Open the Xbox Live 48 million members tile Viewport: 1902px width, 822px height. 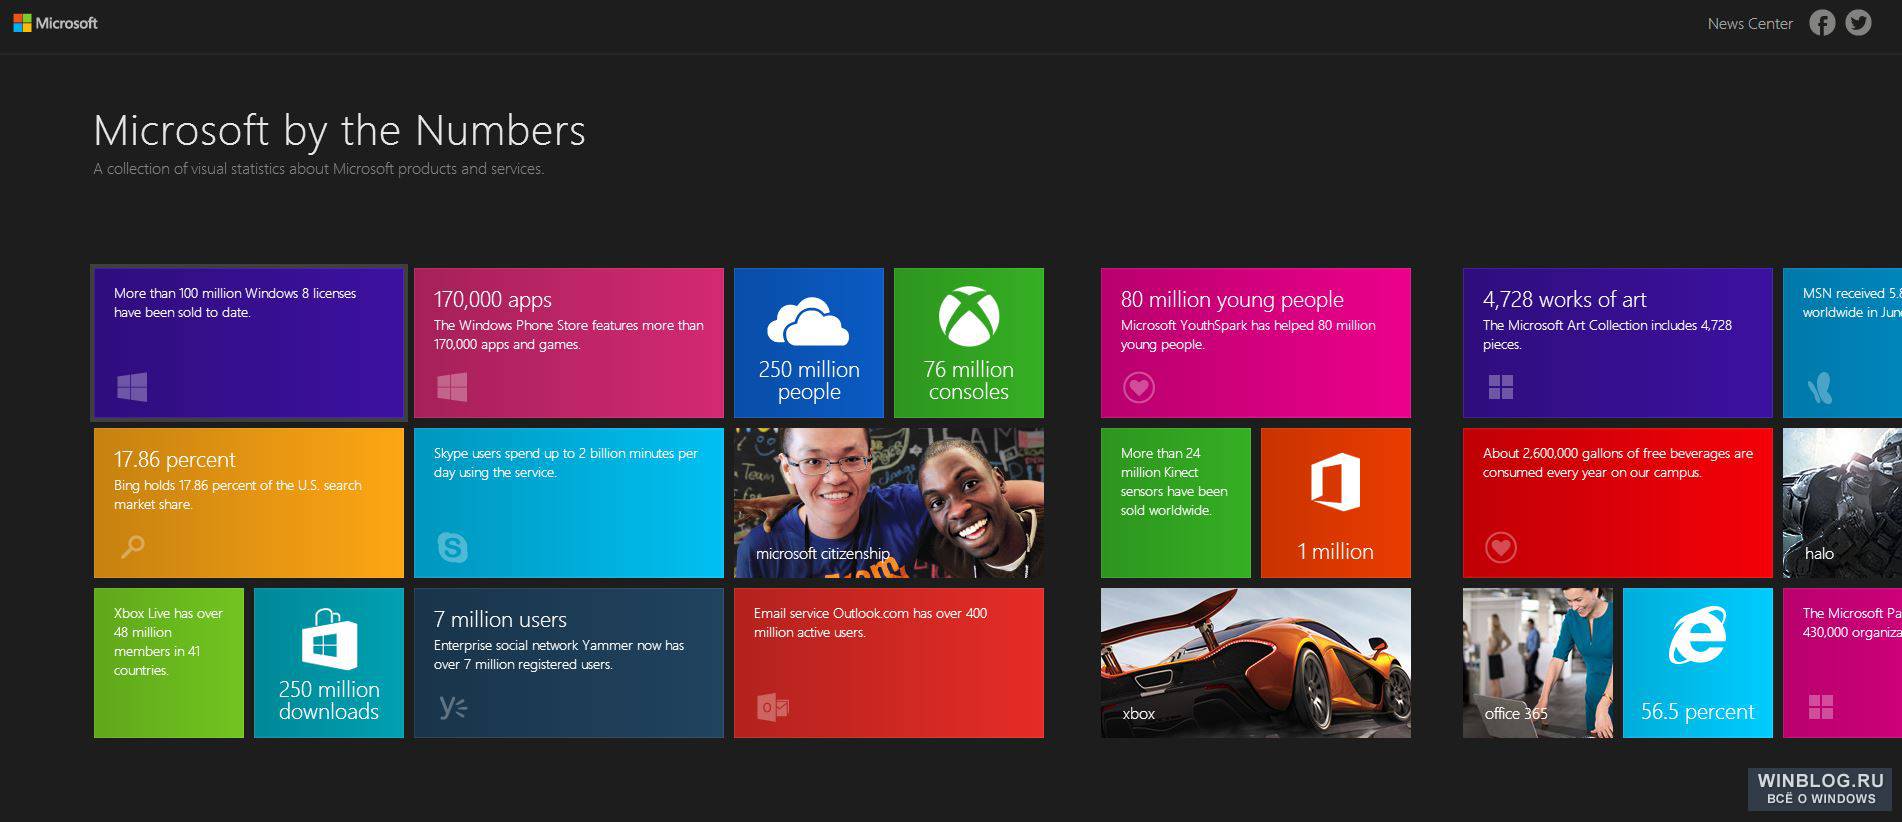[169, 663]
